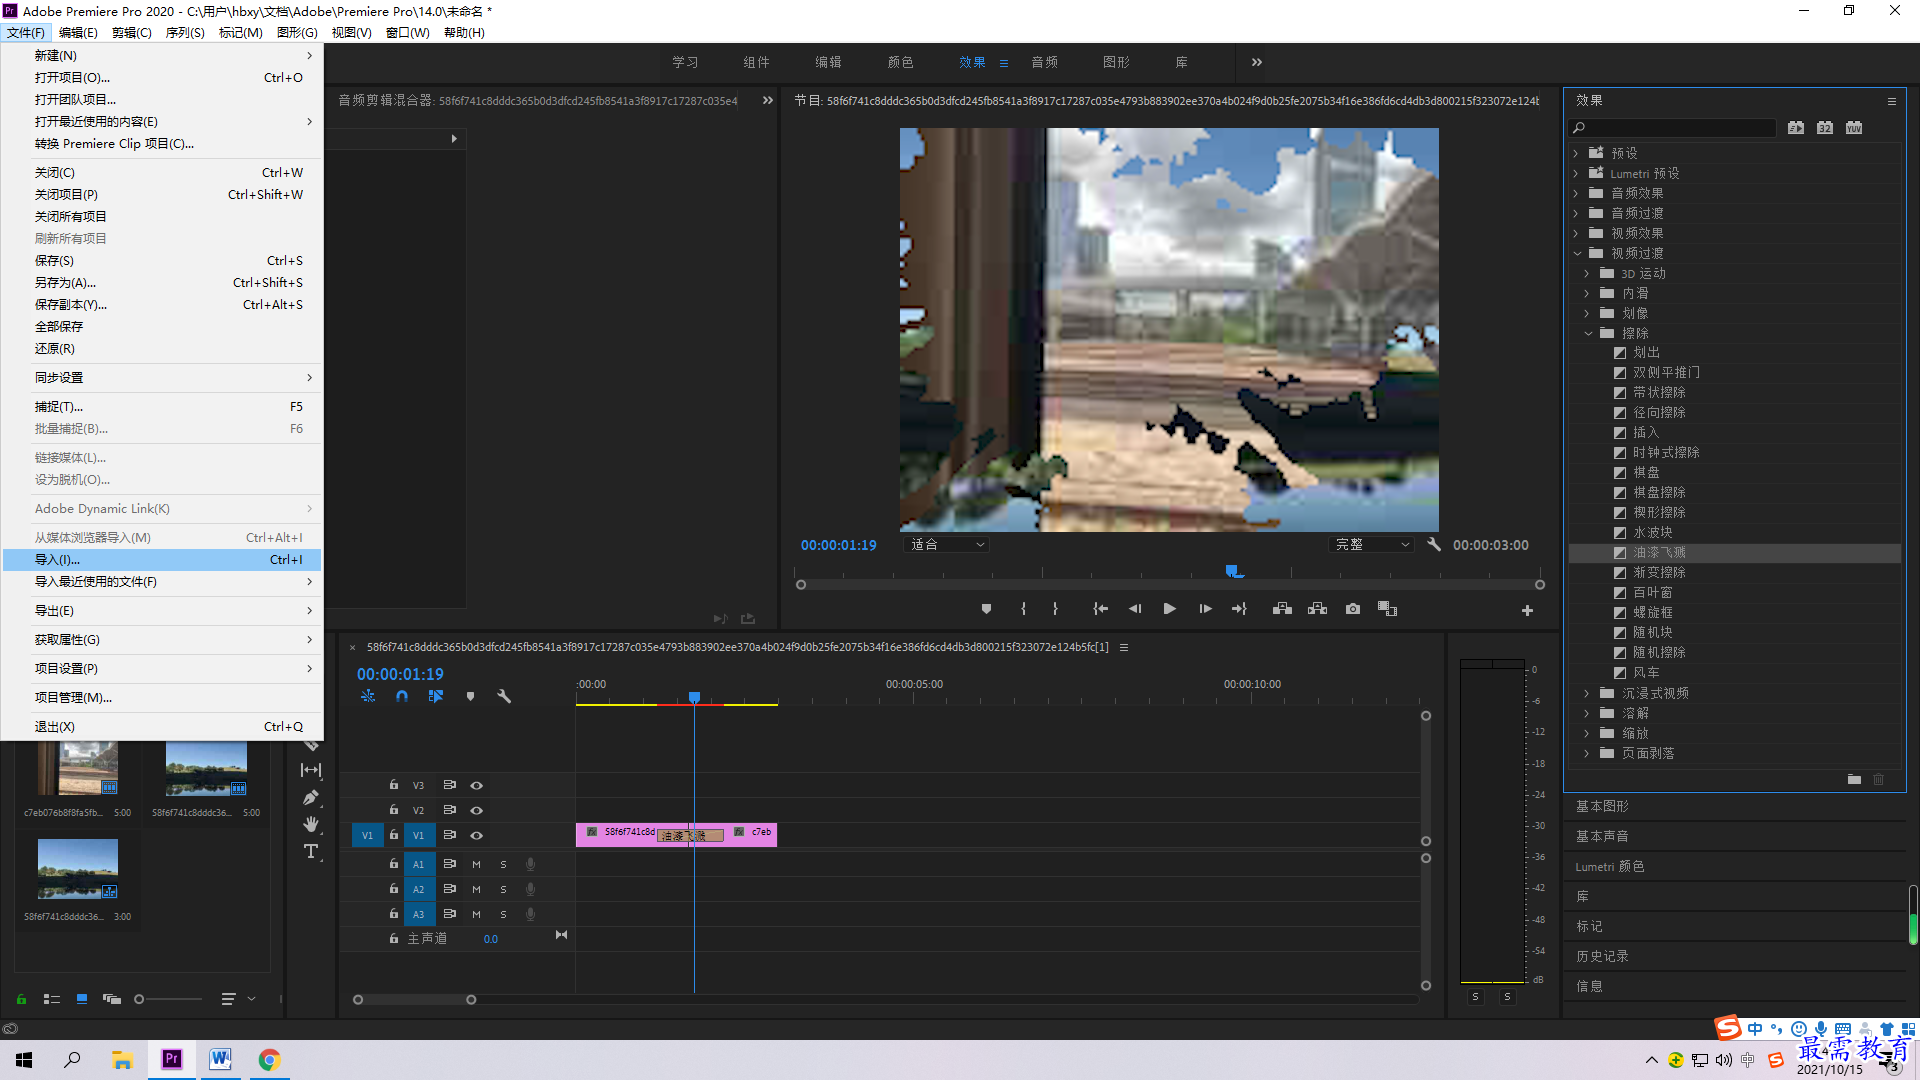The width and height of the screenshot is (1920, 1080).
Task: Open the button editor plus icon
Action: point(1527,610)
